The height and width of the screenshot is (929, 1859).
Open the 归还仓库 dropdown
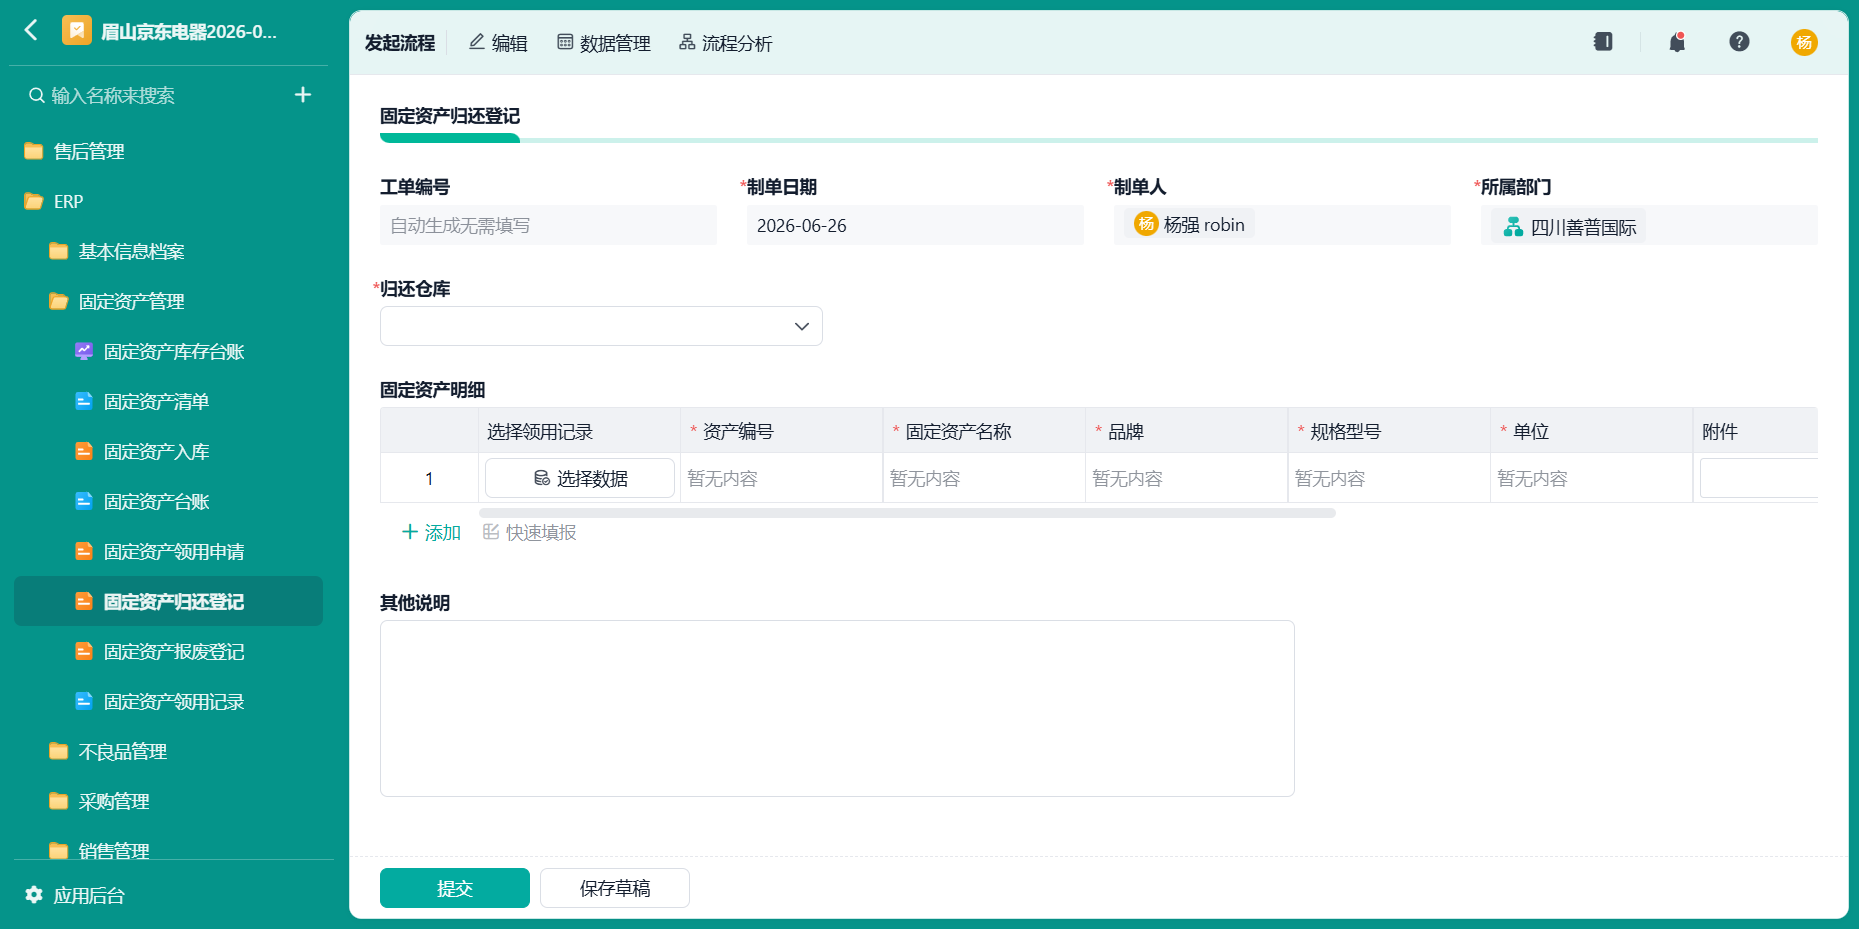point(601,326)
